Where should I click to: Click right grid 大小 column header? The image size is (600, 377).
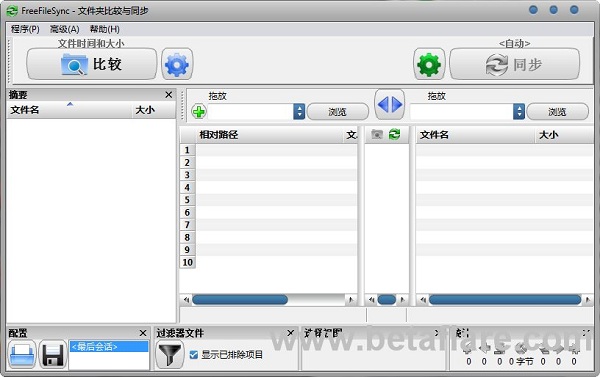tap(564, 135)
